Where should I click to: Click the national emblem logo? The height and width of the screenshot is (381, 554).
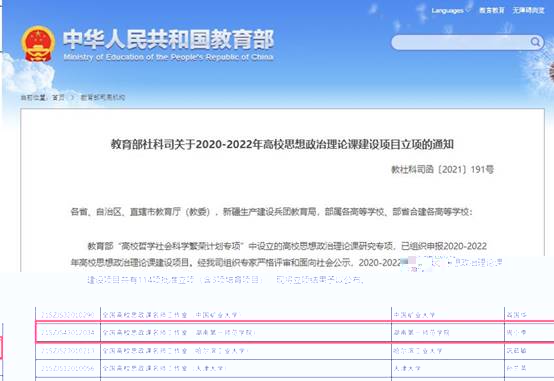[x=38, y=44]
